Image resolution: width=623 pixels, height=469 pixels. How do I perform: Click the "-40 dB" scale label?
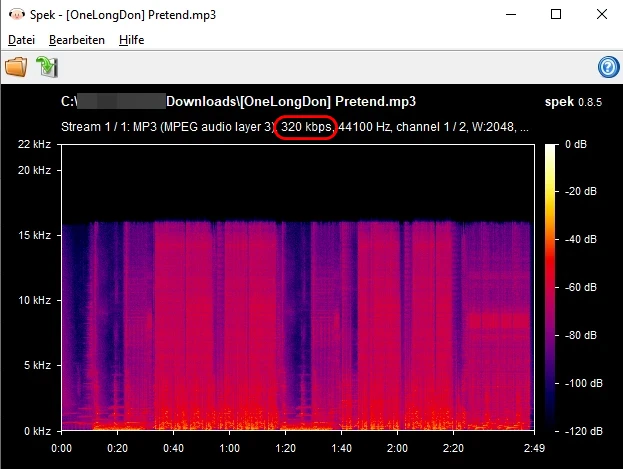coord(580,239)
